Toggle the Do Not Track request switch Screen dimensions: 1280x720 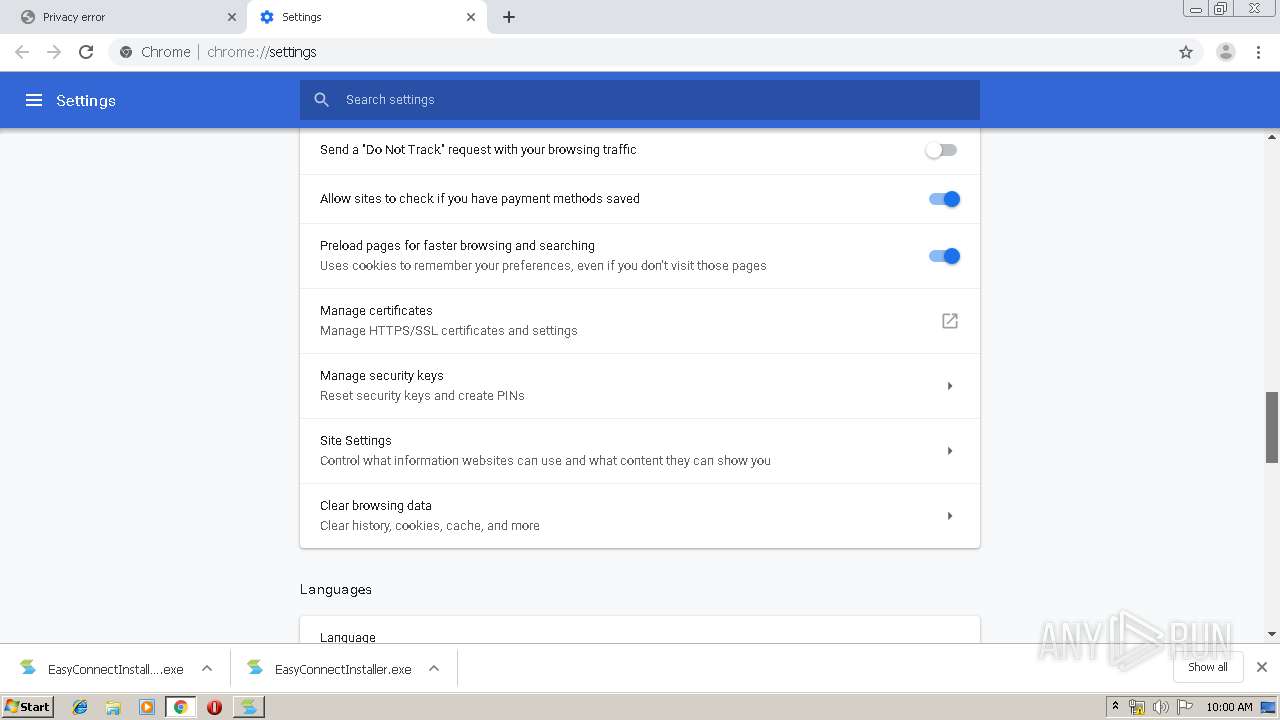click(942, 150)
